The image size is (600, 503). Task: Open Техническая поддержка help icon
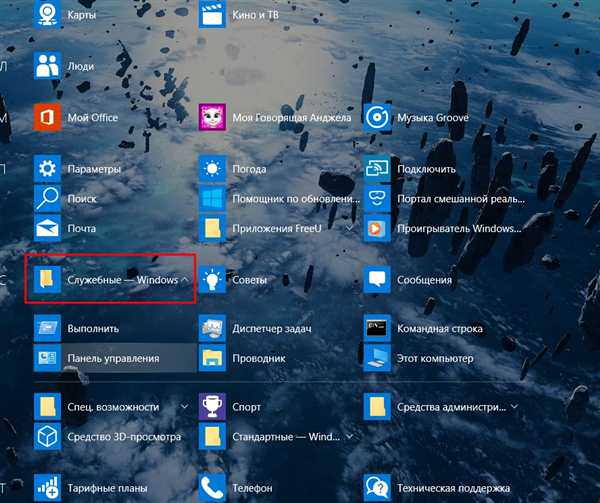click(377, 488)
